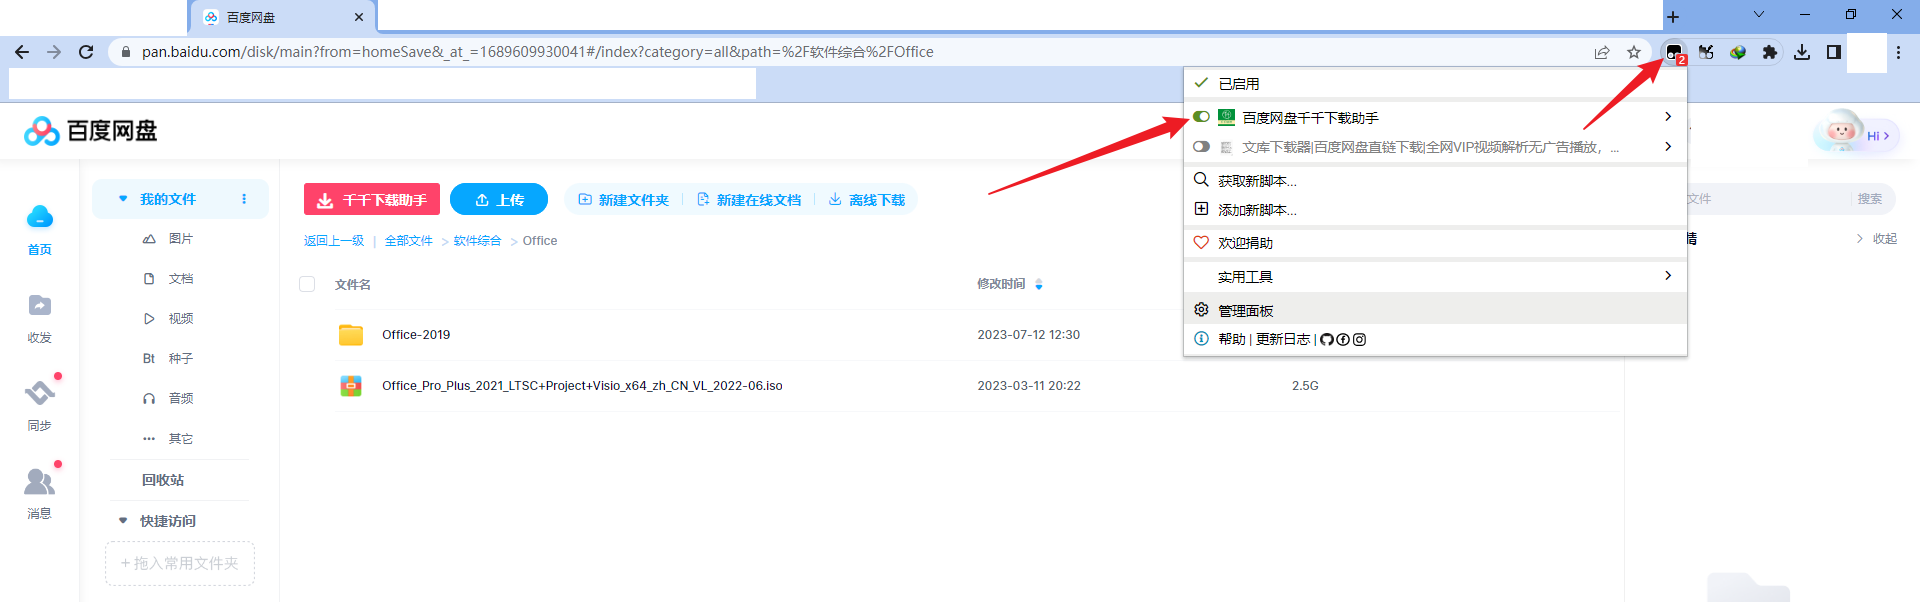Select 其它 category
This screenshot has width=1920, height=602.
[x=180, y=439]
